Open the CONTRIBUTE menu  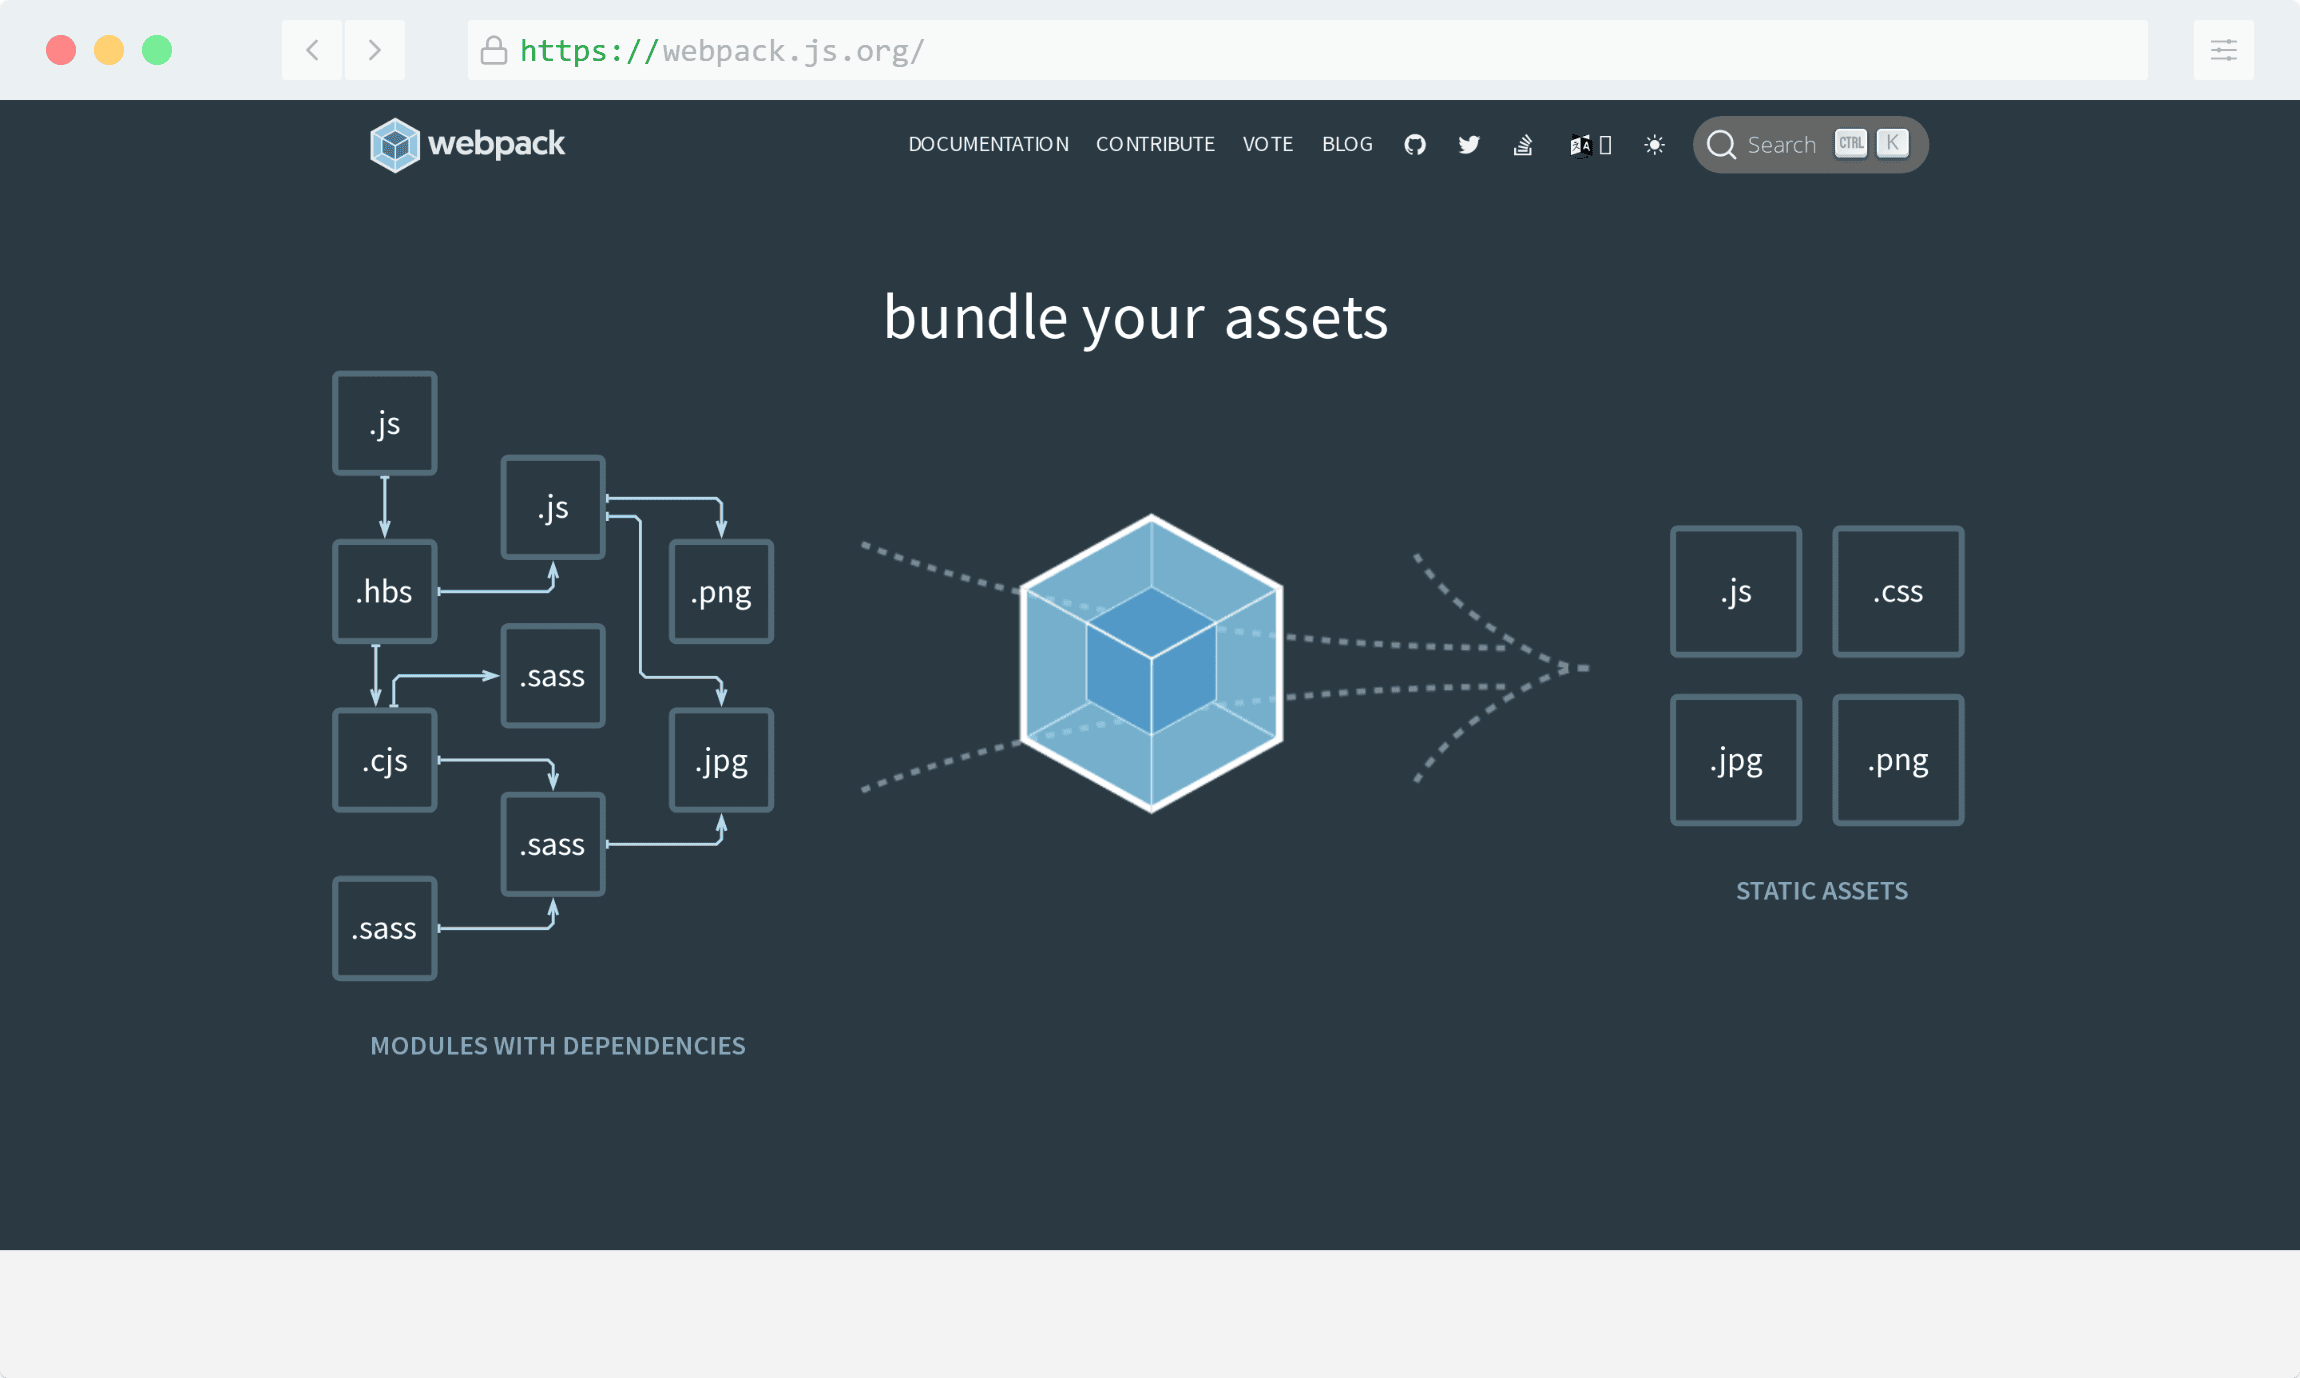point(1155,144)
